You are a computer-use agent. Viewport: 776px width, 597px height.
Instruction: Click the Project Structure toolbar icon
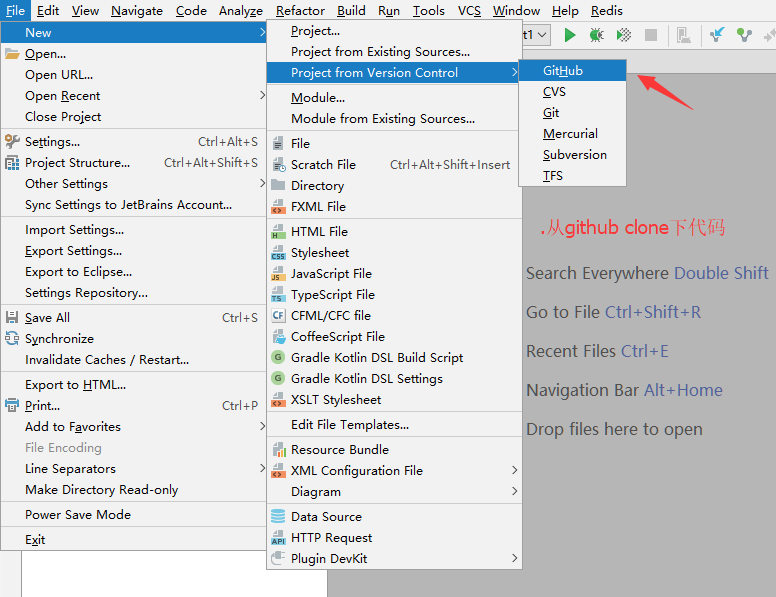683,35
